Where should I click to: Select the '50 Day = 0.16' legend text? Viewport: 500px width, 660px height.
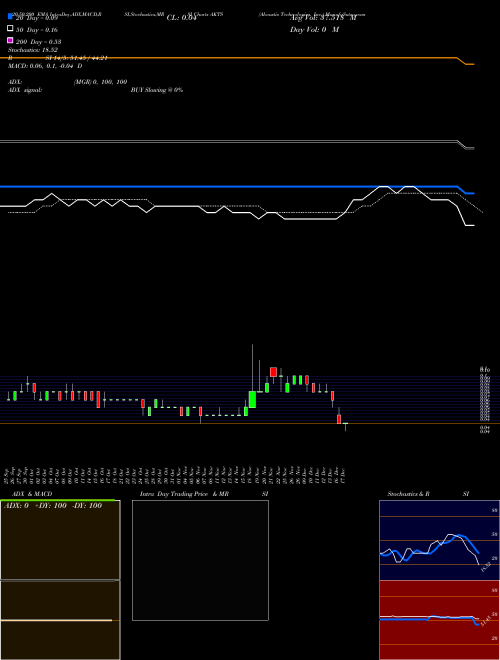click(x=37, y=30)
